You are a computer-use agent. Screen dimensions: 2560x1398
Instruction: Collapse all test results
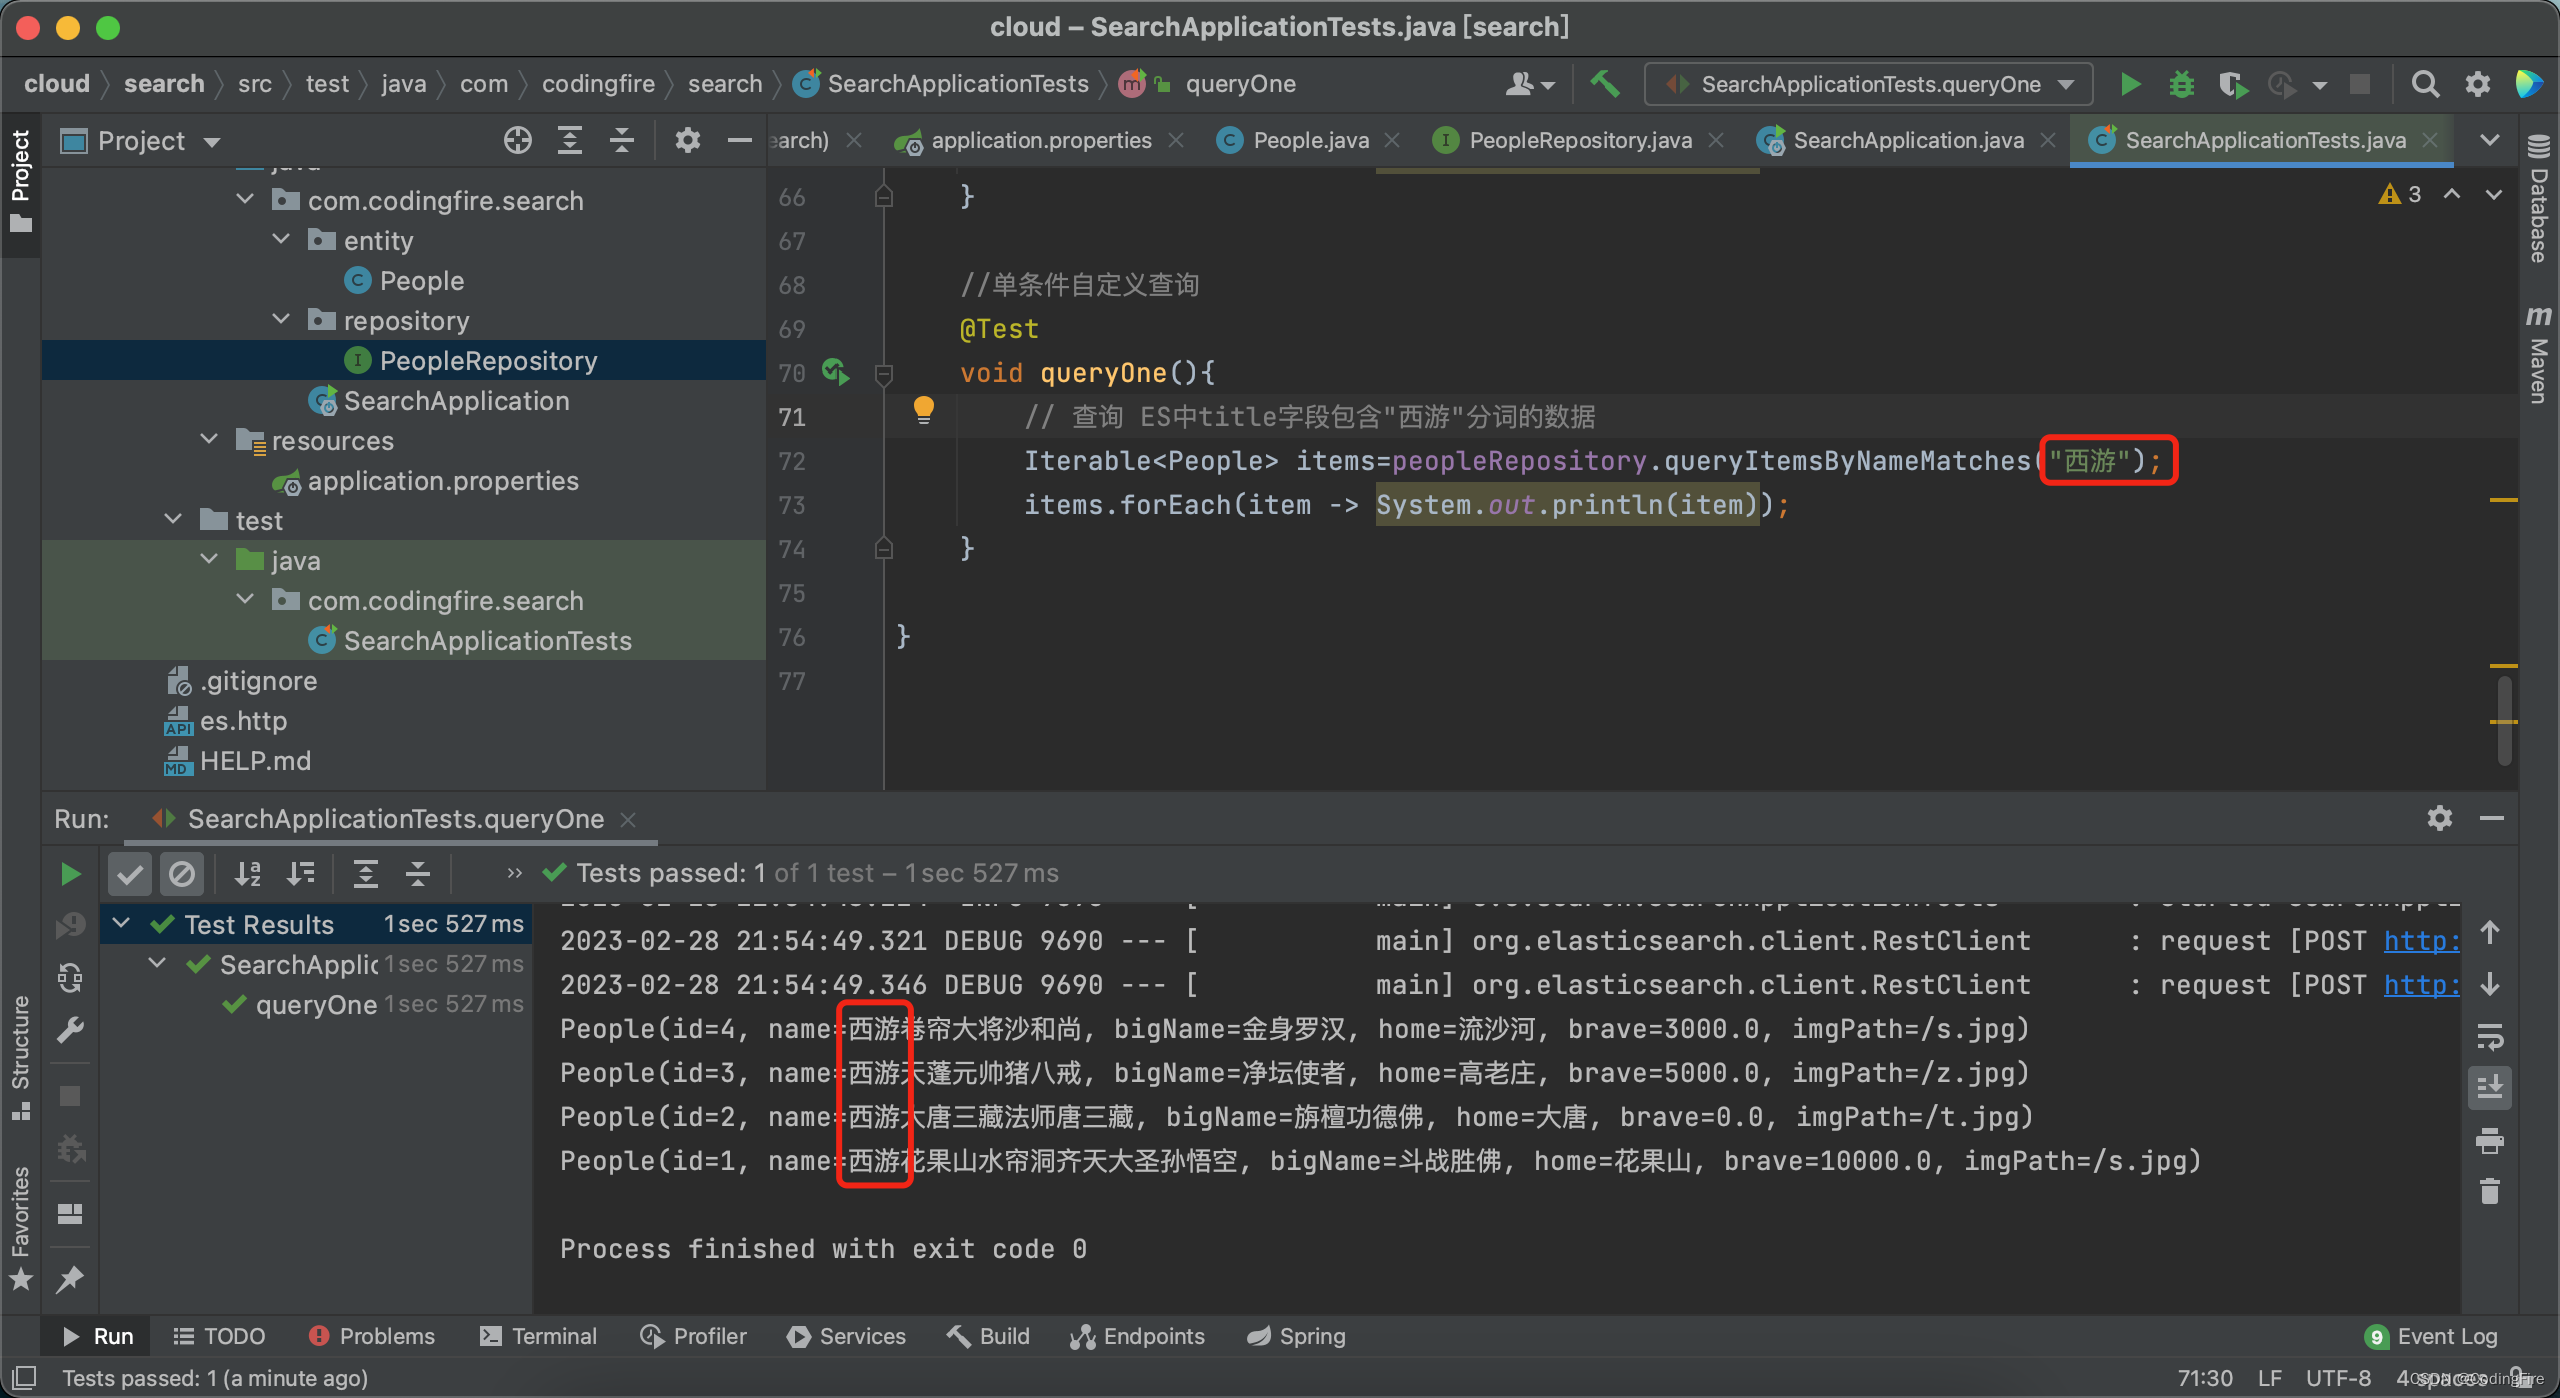[x=418, y=874]
